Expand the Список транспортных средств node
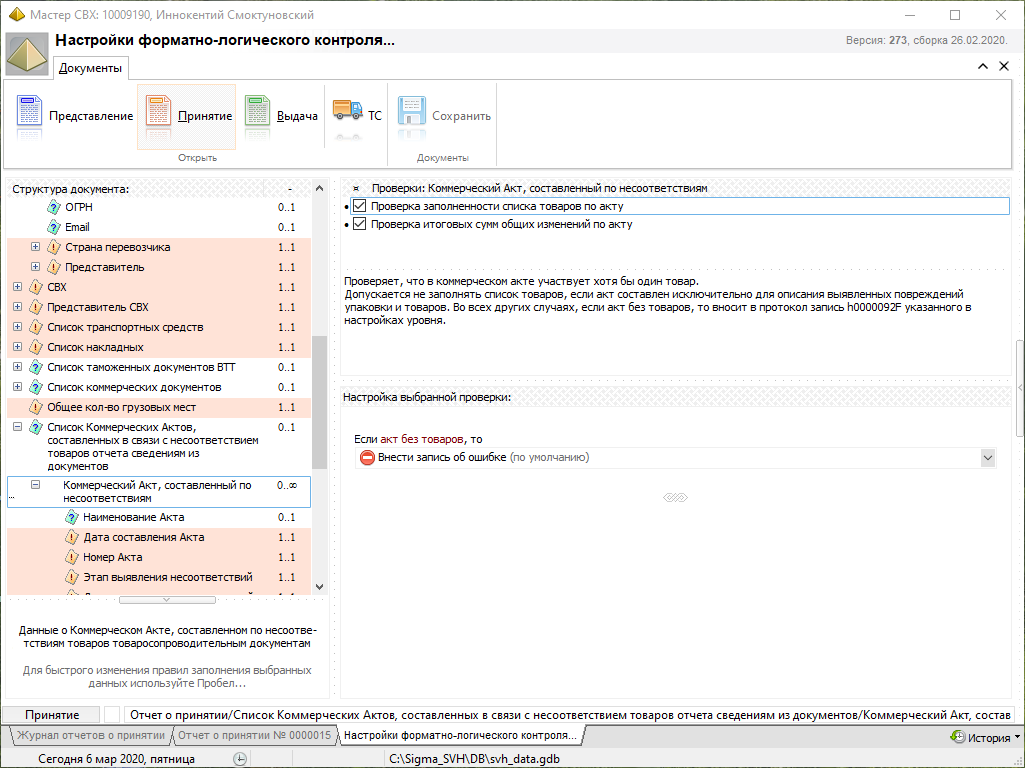1025x768 pixels. pos(18,327)
